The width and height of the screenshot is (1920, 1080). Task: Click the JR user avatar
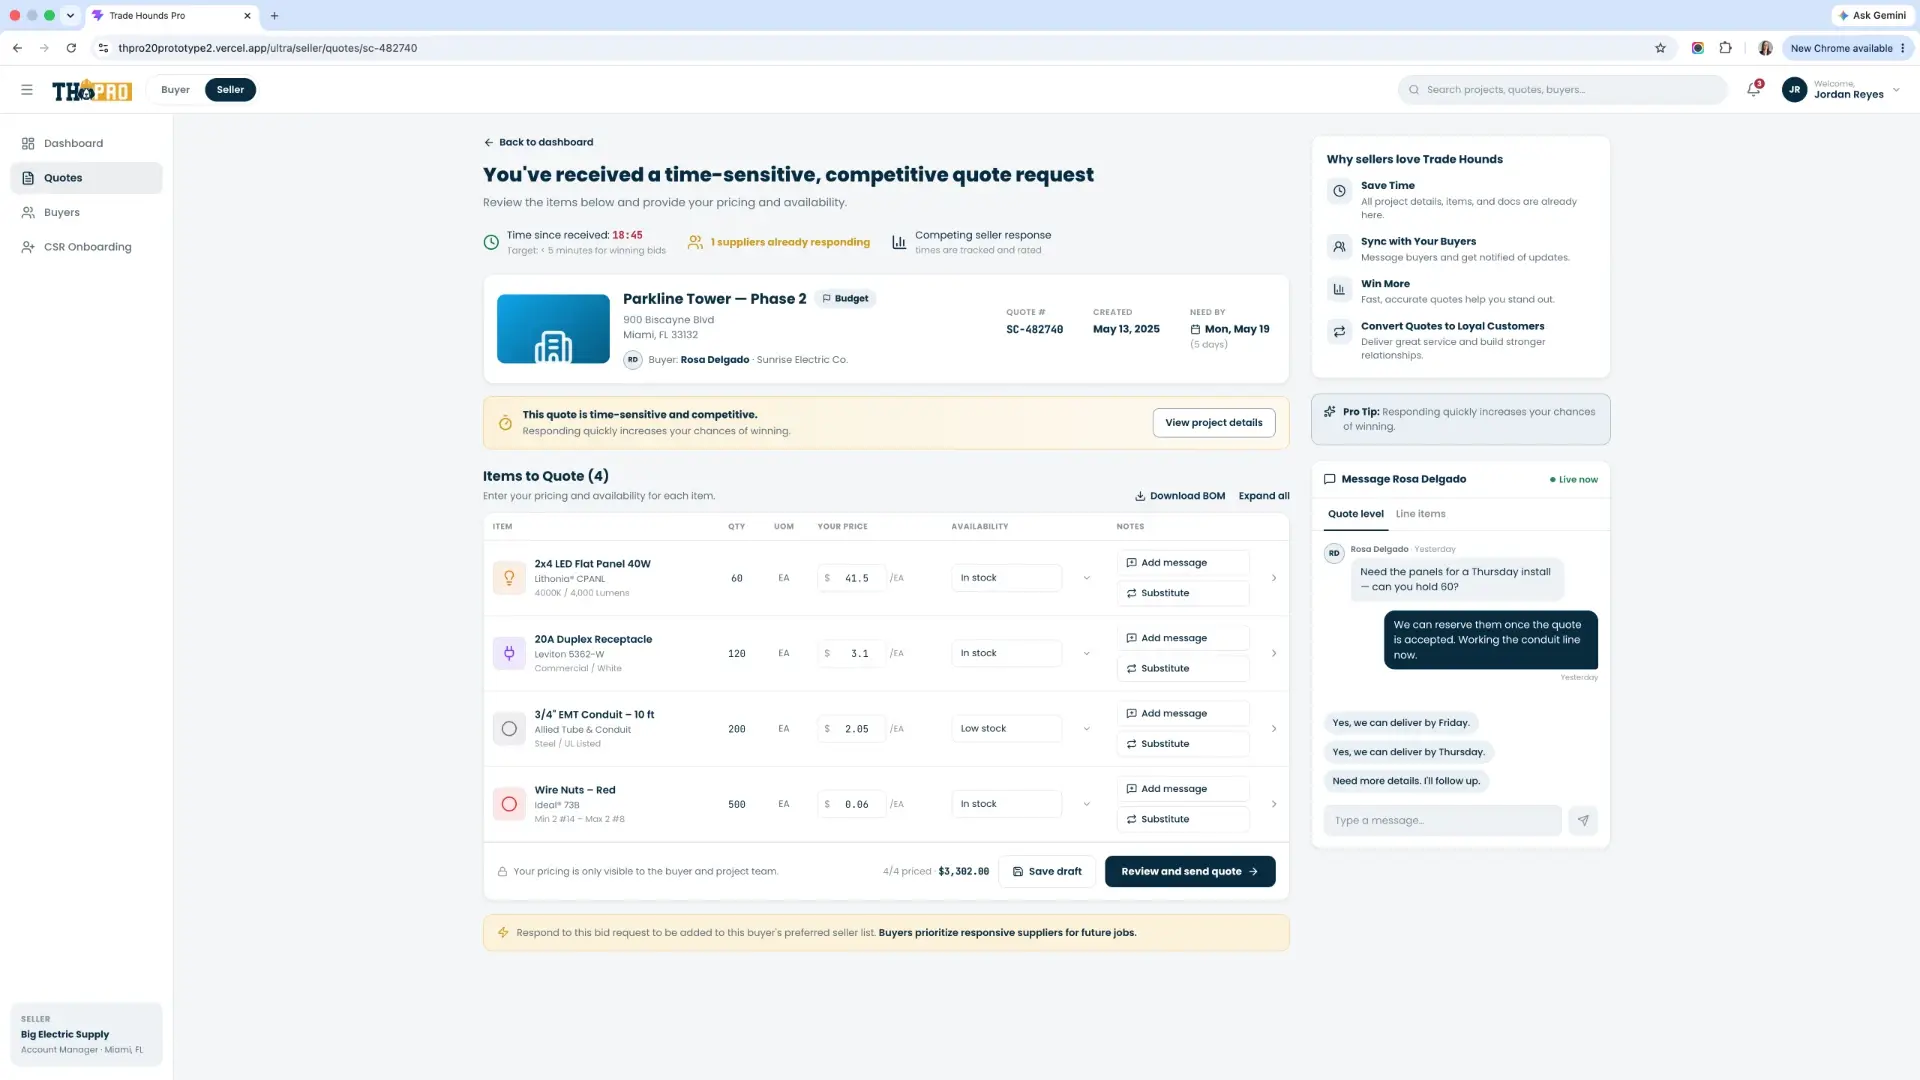click(1794, 90)
